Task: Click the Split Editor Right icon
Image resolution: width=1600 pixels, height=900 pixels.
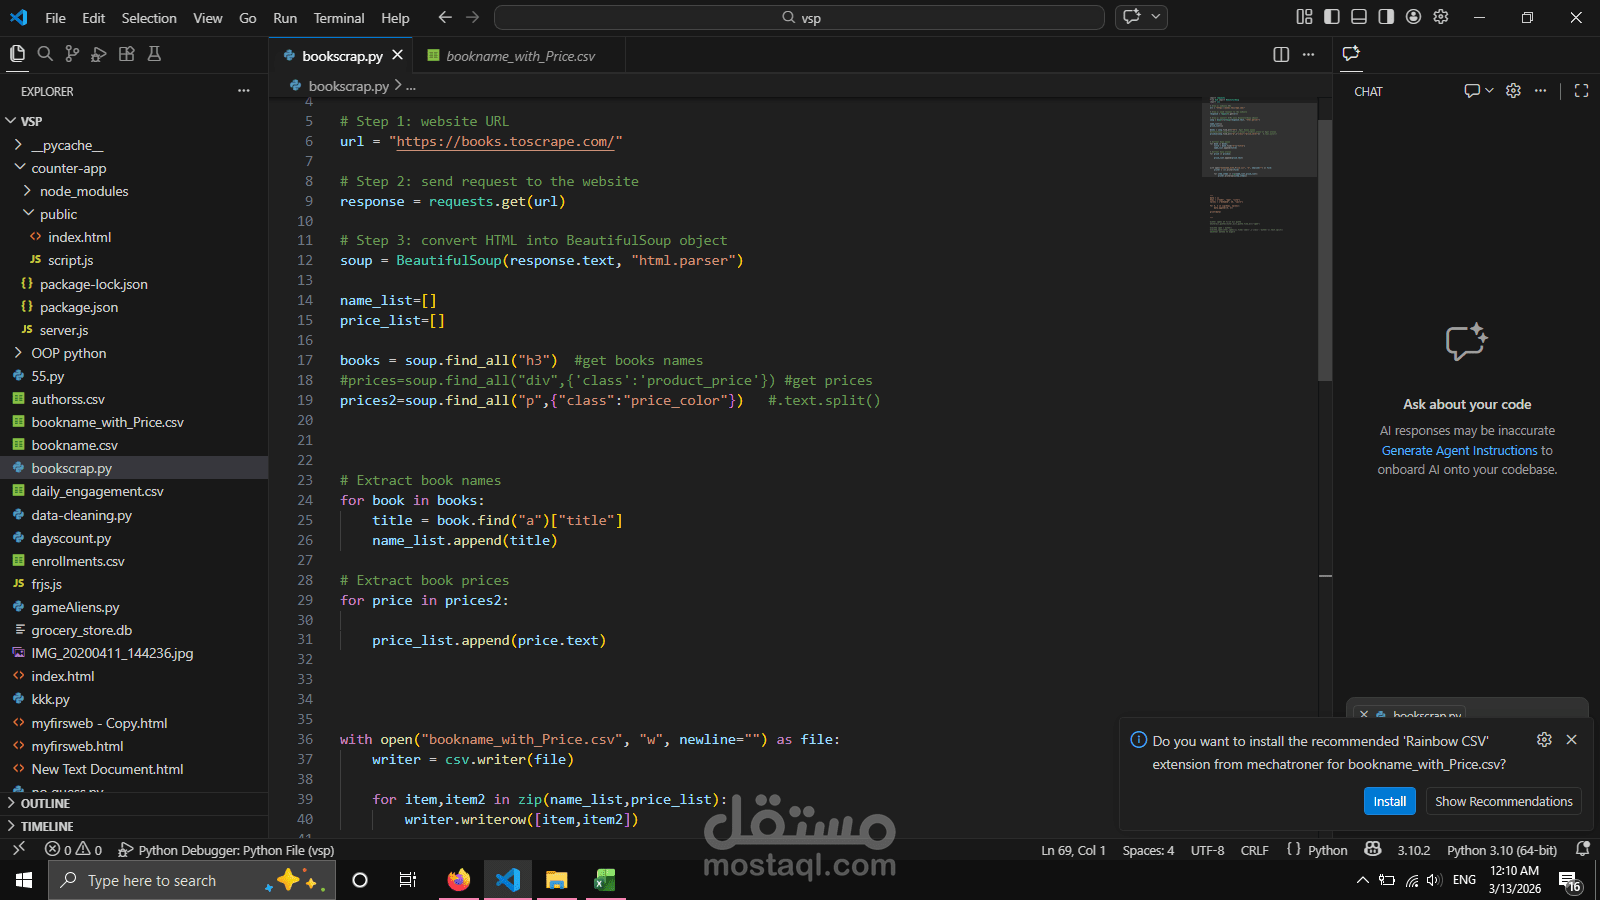Action: click(1281, 55)
